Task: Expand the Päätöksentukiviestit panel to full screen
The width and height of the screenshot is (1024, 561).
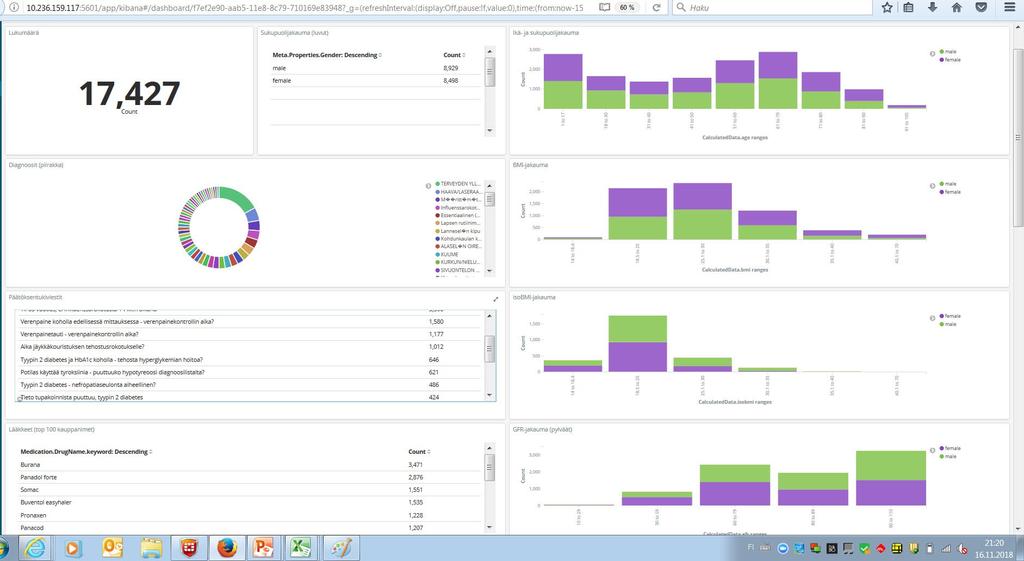Action: [x=496, y=299]
